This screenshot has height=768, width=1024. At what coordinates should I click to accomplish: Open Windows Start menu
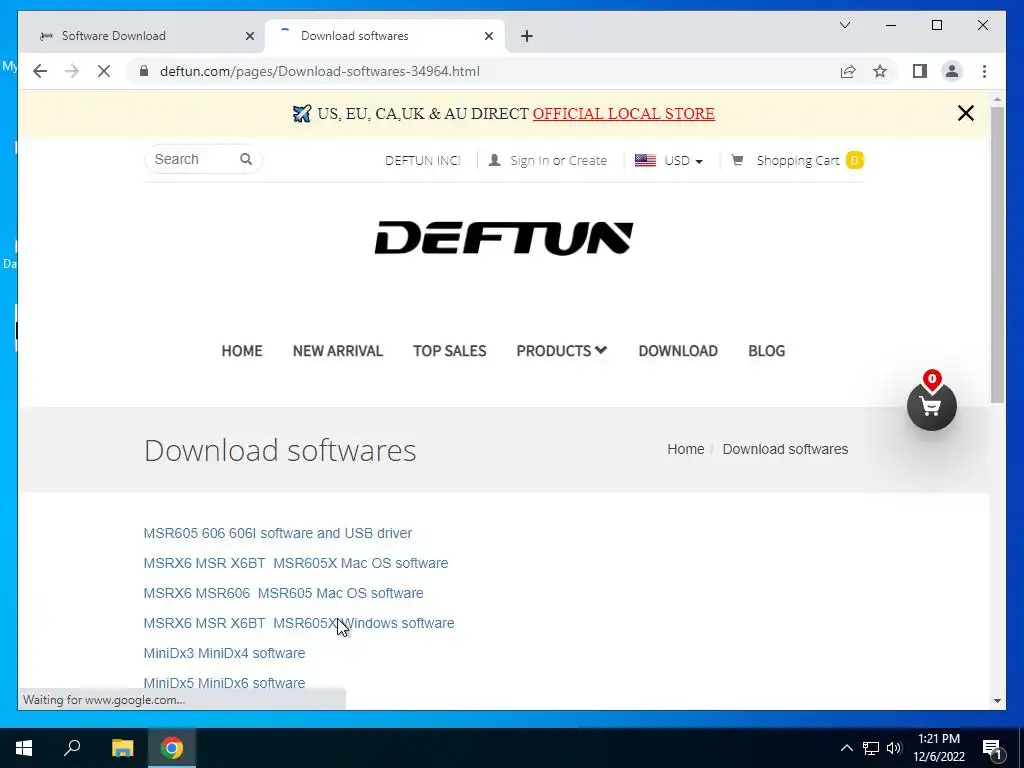(x=24, y=748)
